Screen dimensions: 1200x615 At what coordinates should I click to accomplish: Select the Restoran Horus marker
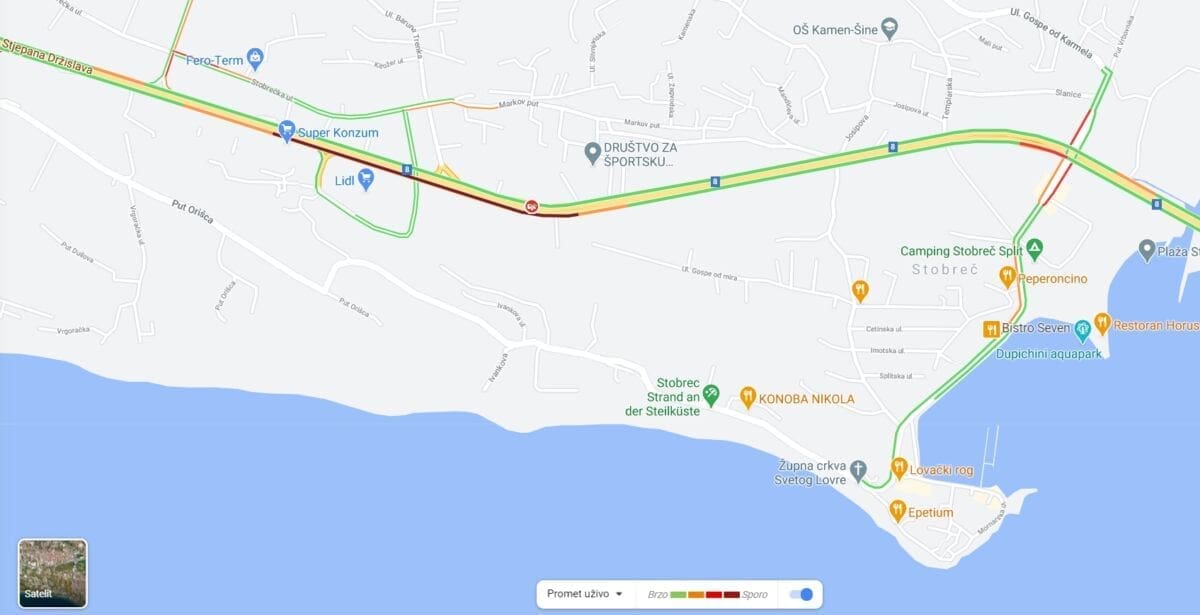click(1102, 322)
